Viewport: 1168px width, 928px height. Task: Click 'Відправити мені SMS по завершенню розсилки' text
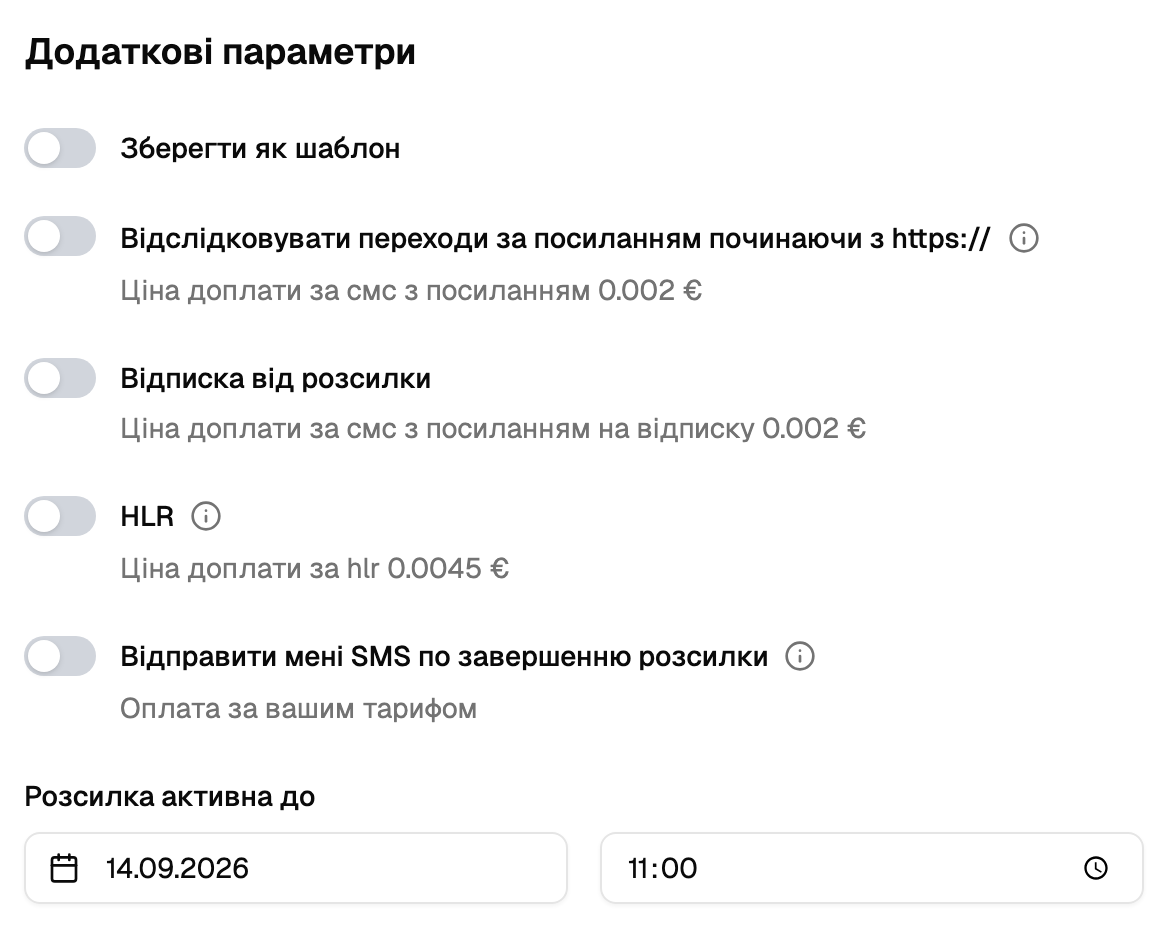pos(444,656)
